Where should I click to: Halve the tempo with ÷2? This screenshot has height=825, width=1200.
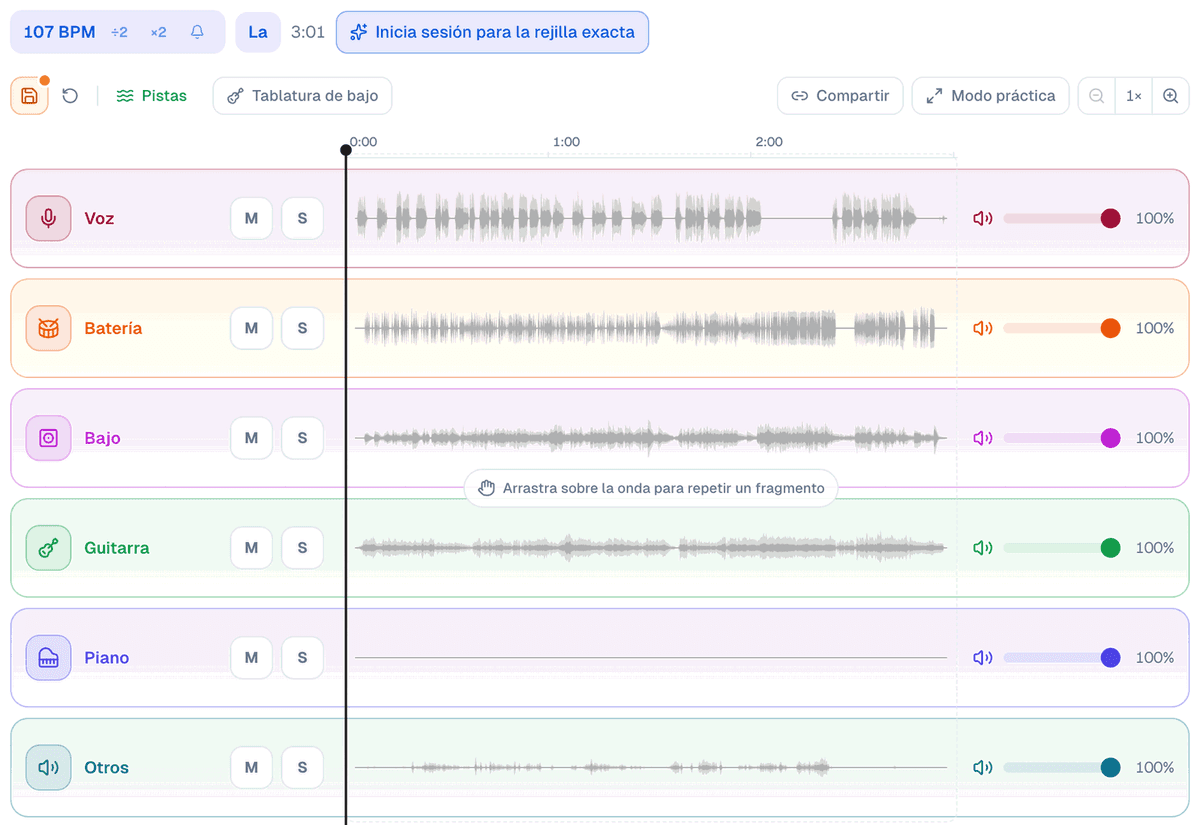tap(119, 32)
